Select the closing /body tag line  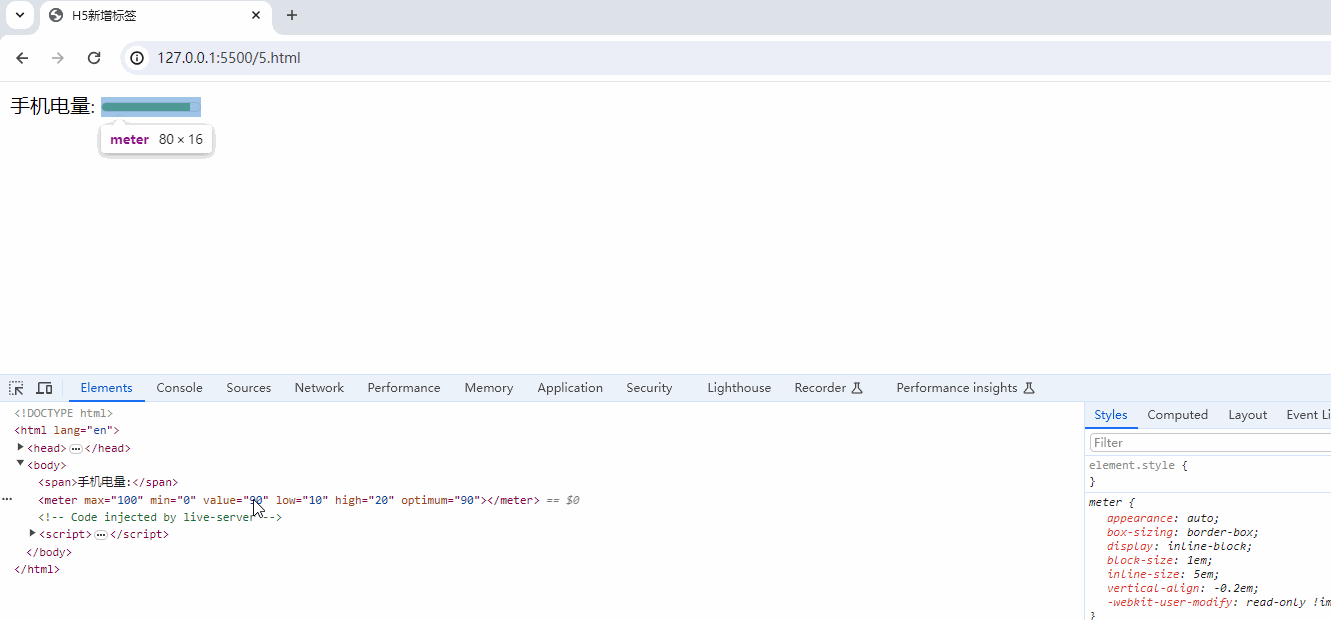49,552
